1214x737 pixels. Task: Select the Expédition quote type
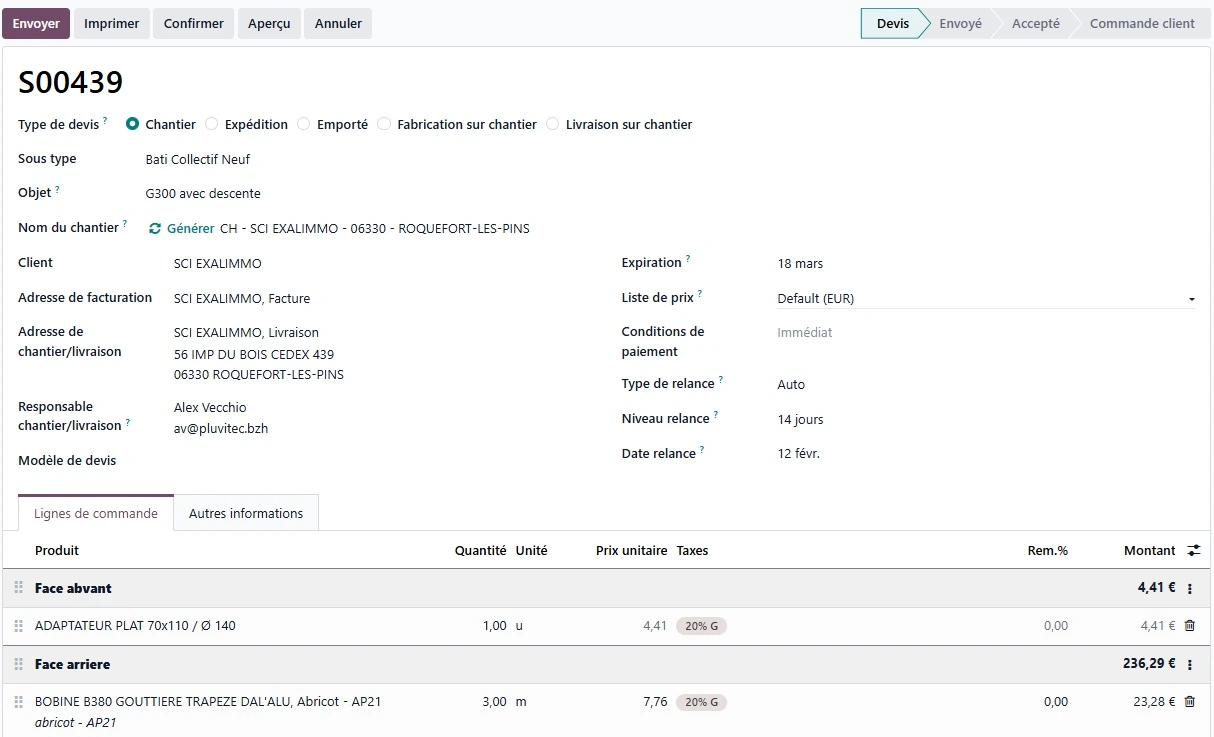[211, 124]
